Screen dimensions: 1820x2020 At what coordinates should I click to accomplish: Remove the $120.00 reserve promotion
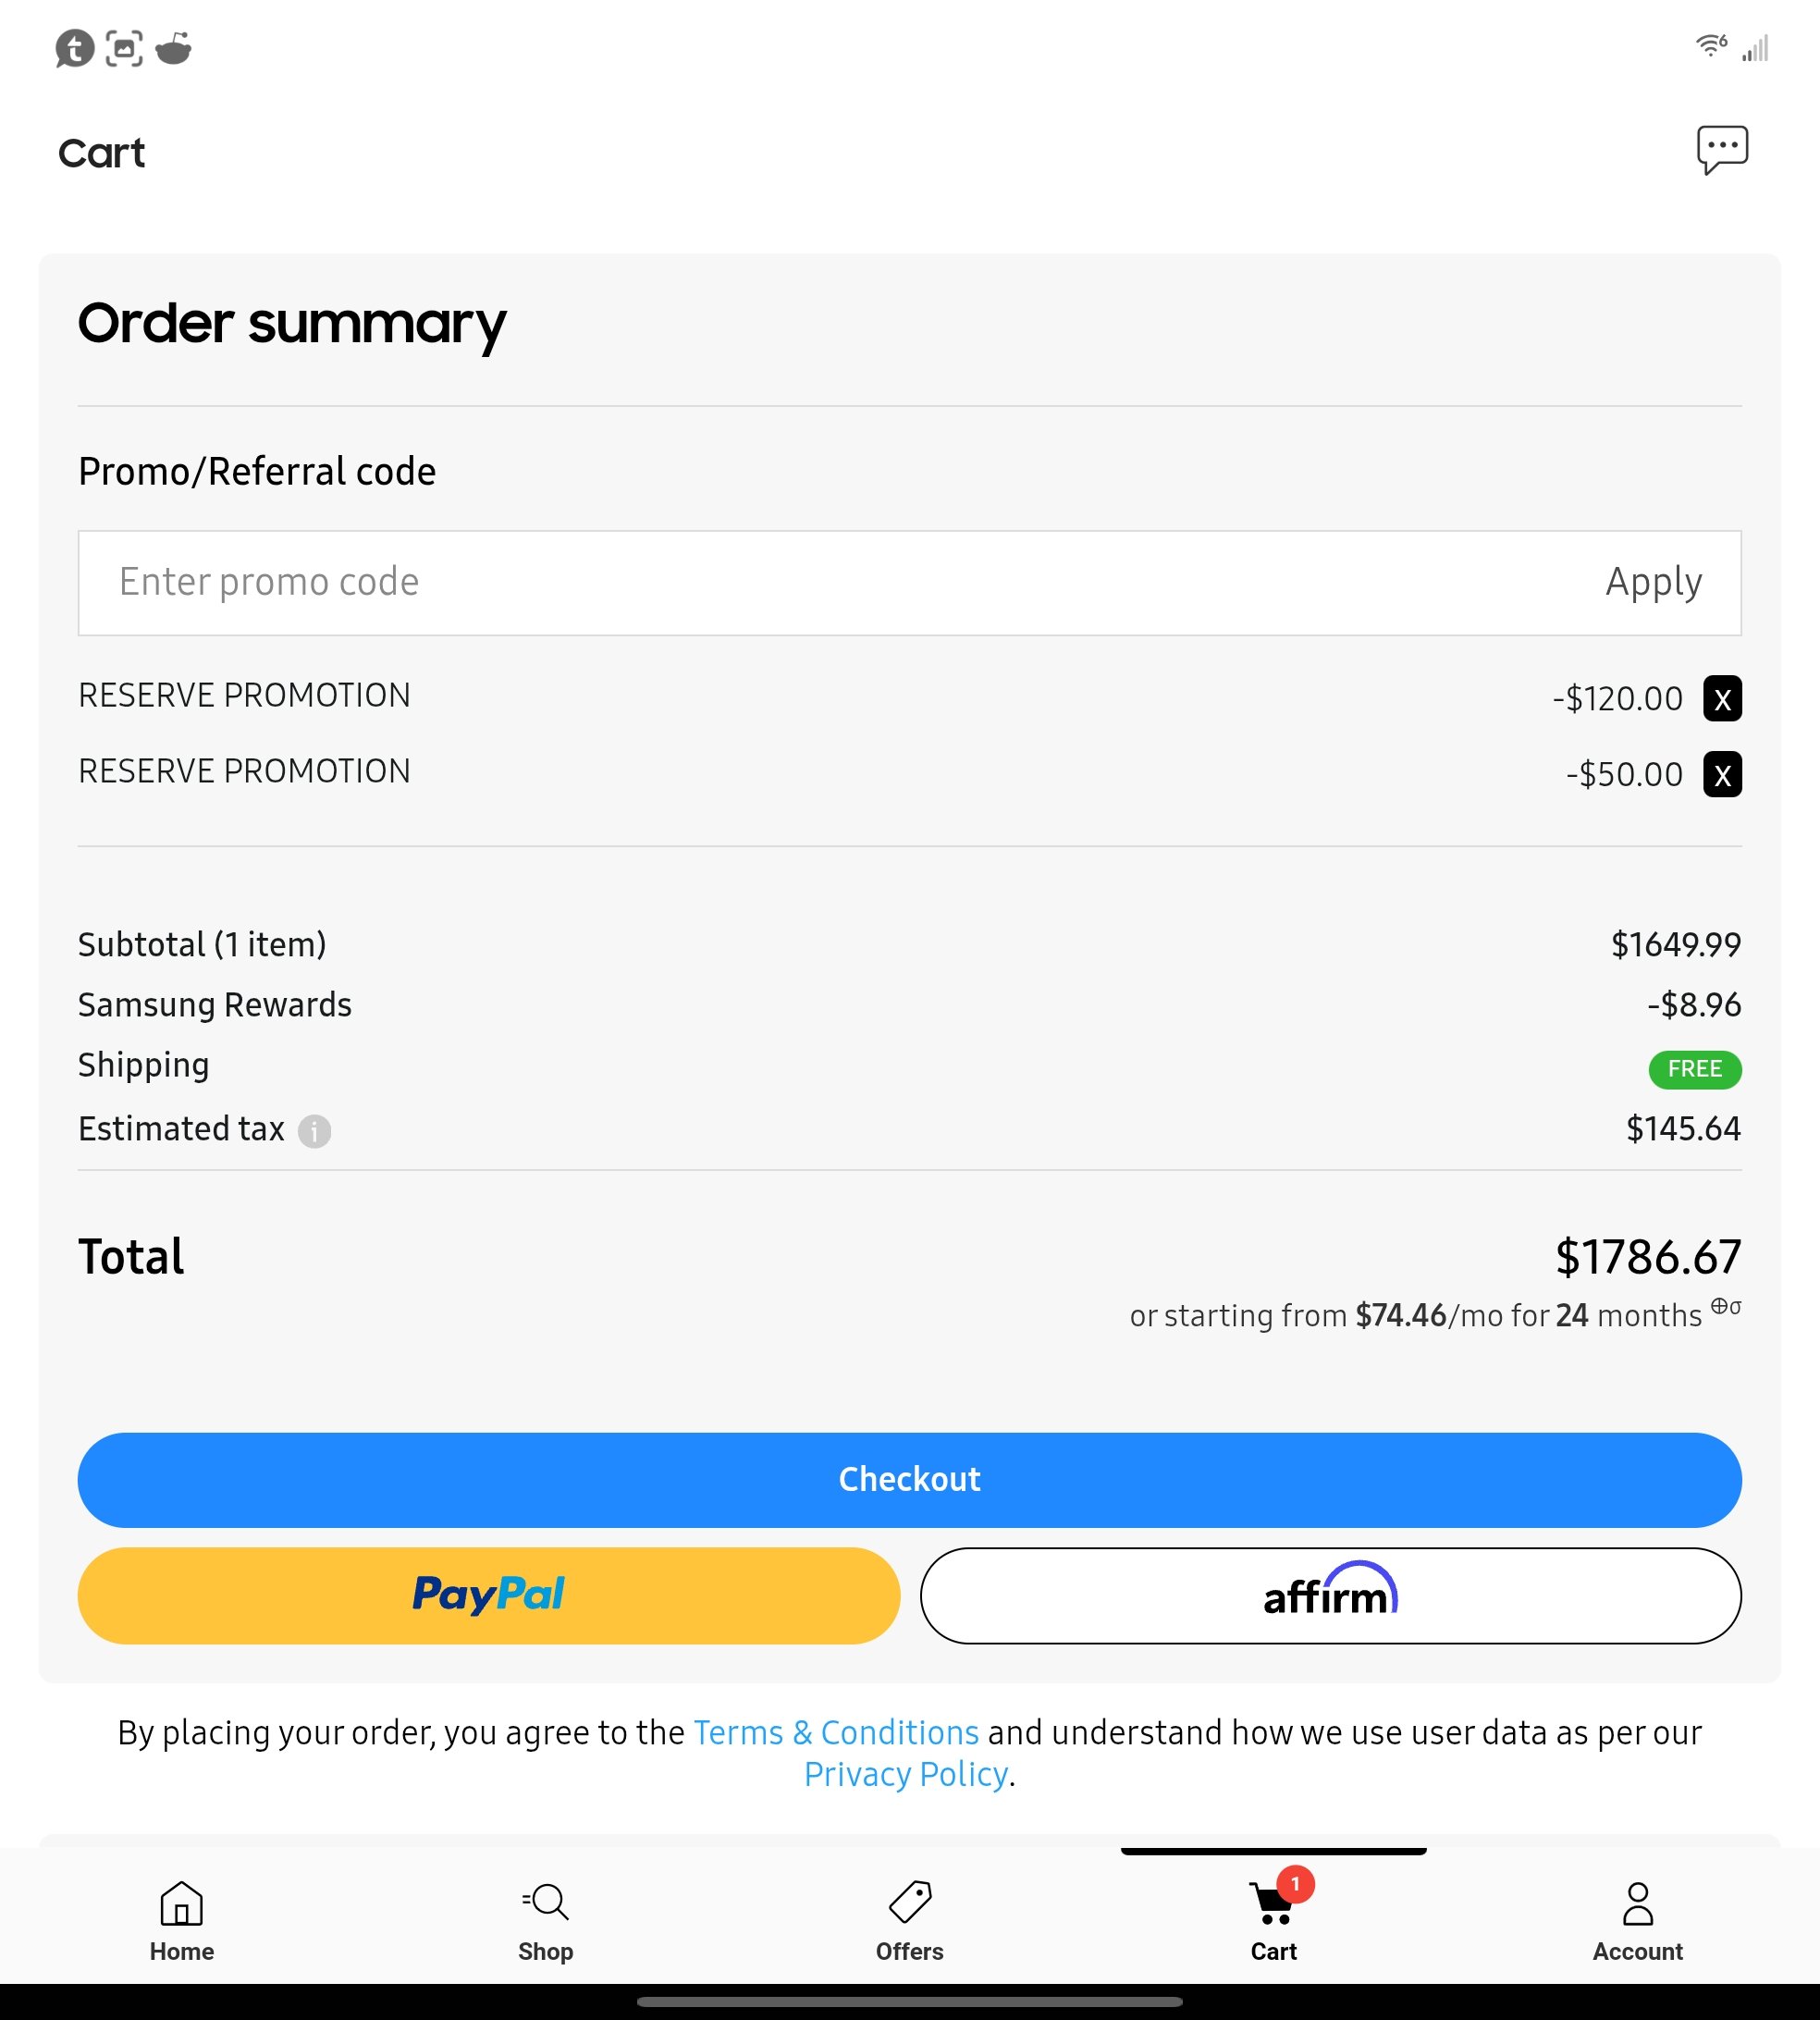pyautogui.click(x=1722, y=699)
